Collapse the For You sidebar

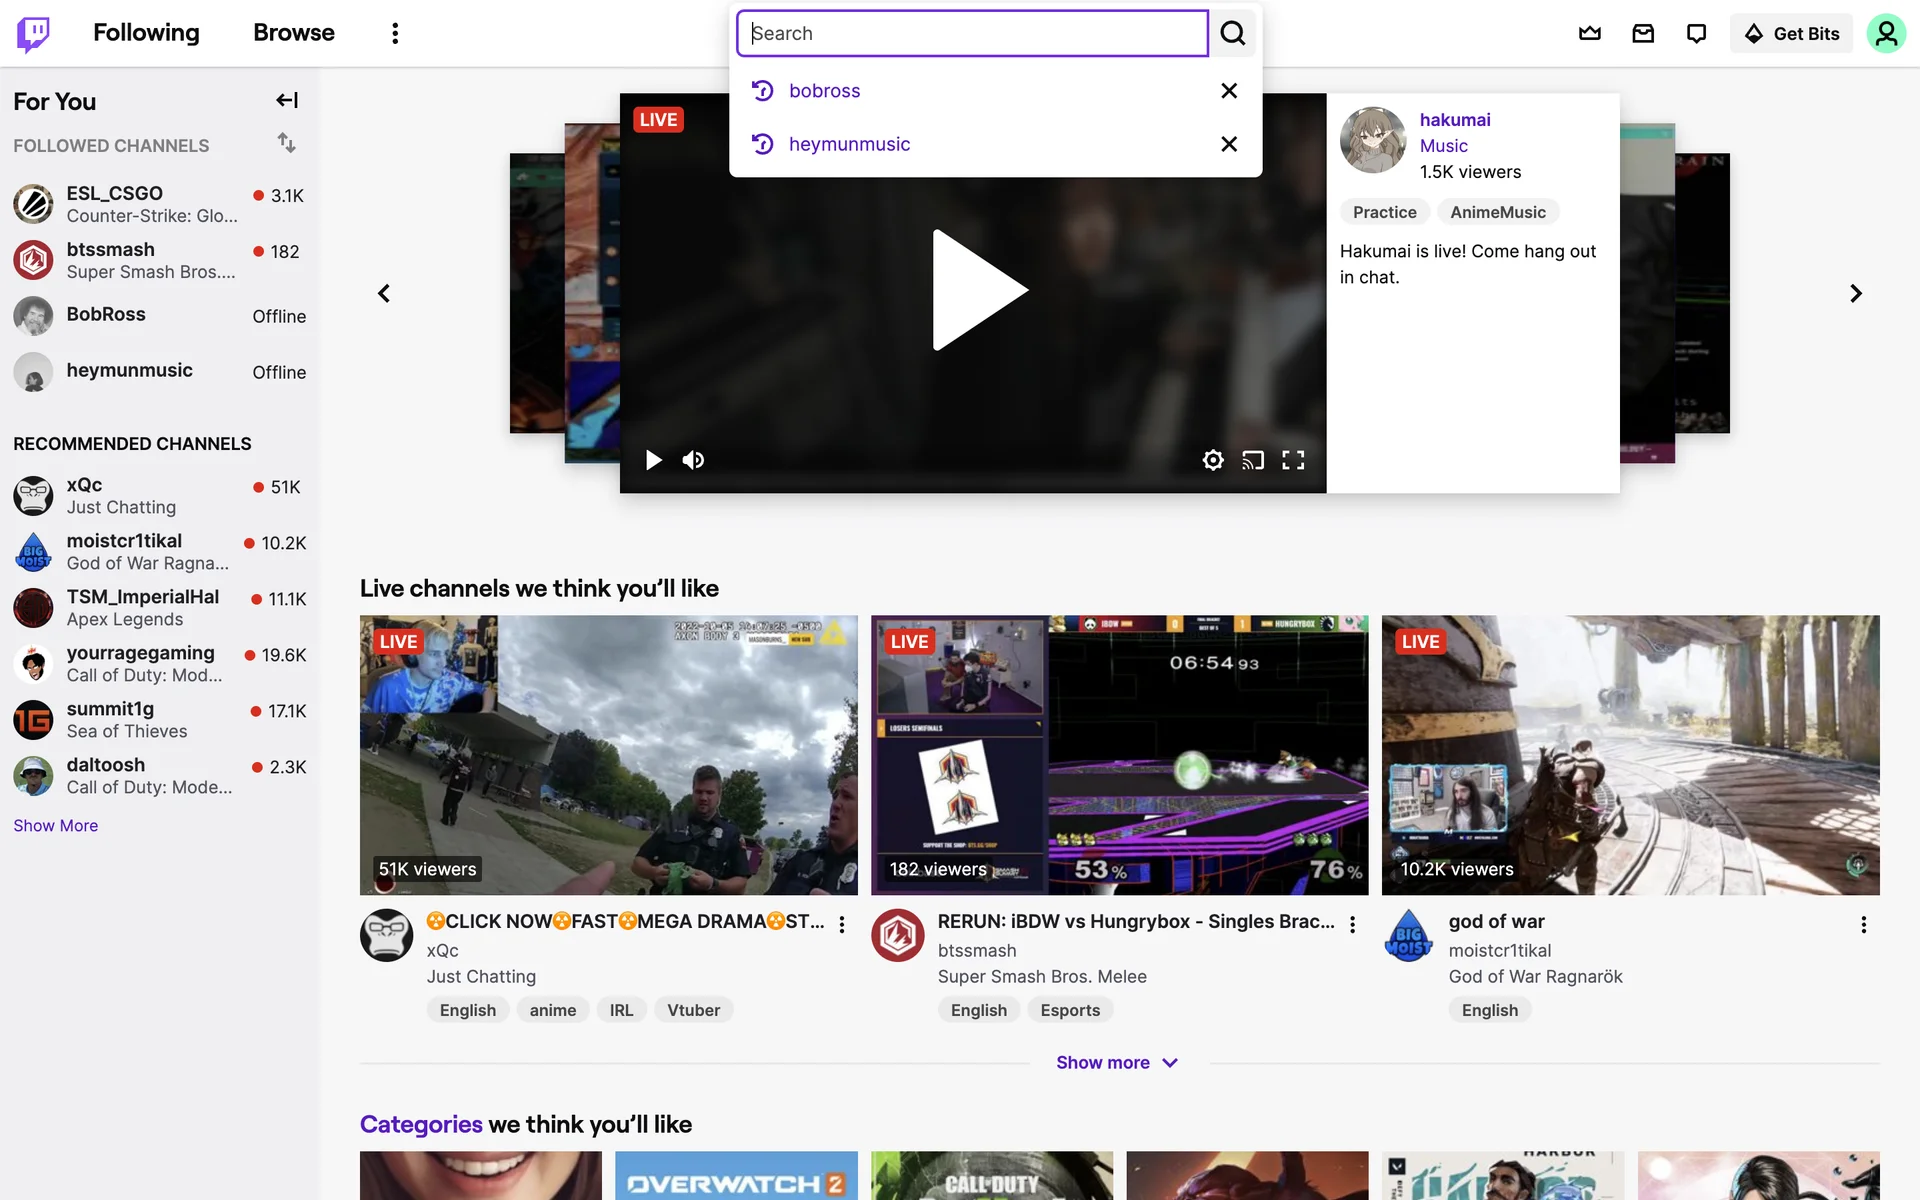[x=287, y=100]
